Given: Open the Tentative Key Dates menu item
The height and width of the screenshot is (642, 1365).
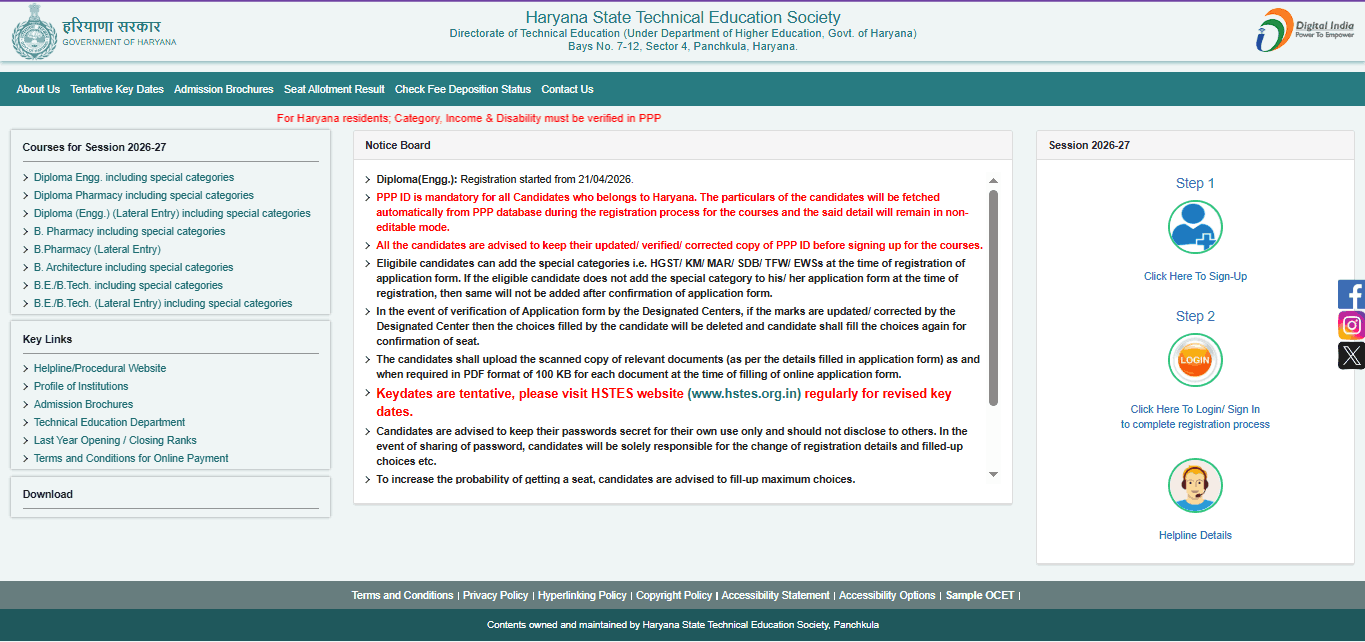Looking at the screenshot, I should point(117,89).
